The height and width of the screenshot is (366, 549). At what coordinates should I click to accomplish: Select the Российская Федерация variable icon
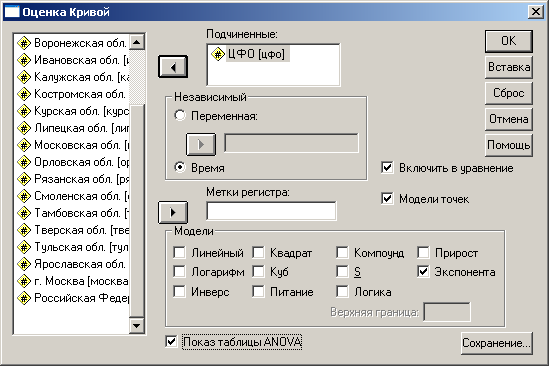[24, 298]
